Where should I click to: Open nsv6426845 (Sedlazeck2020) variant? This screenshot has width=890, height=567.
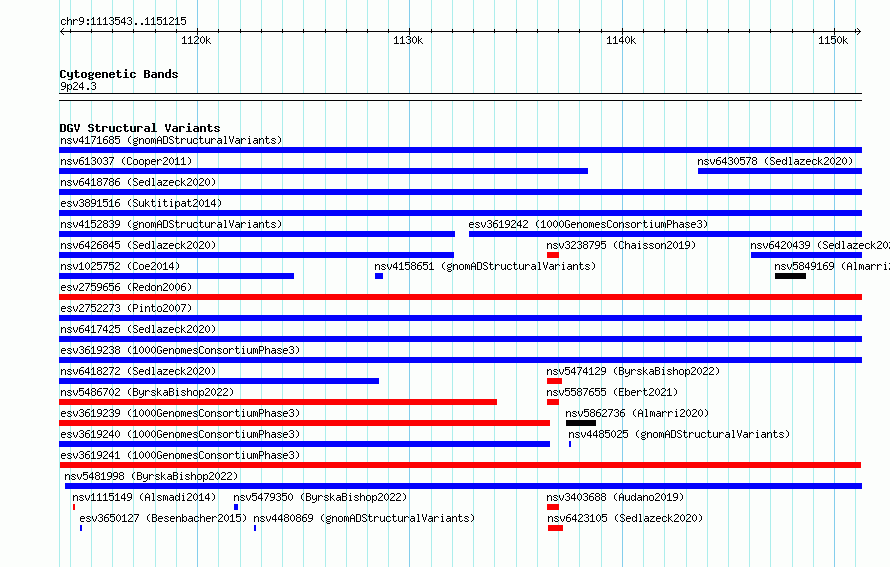(138, 245)
